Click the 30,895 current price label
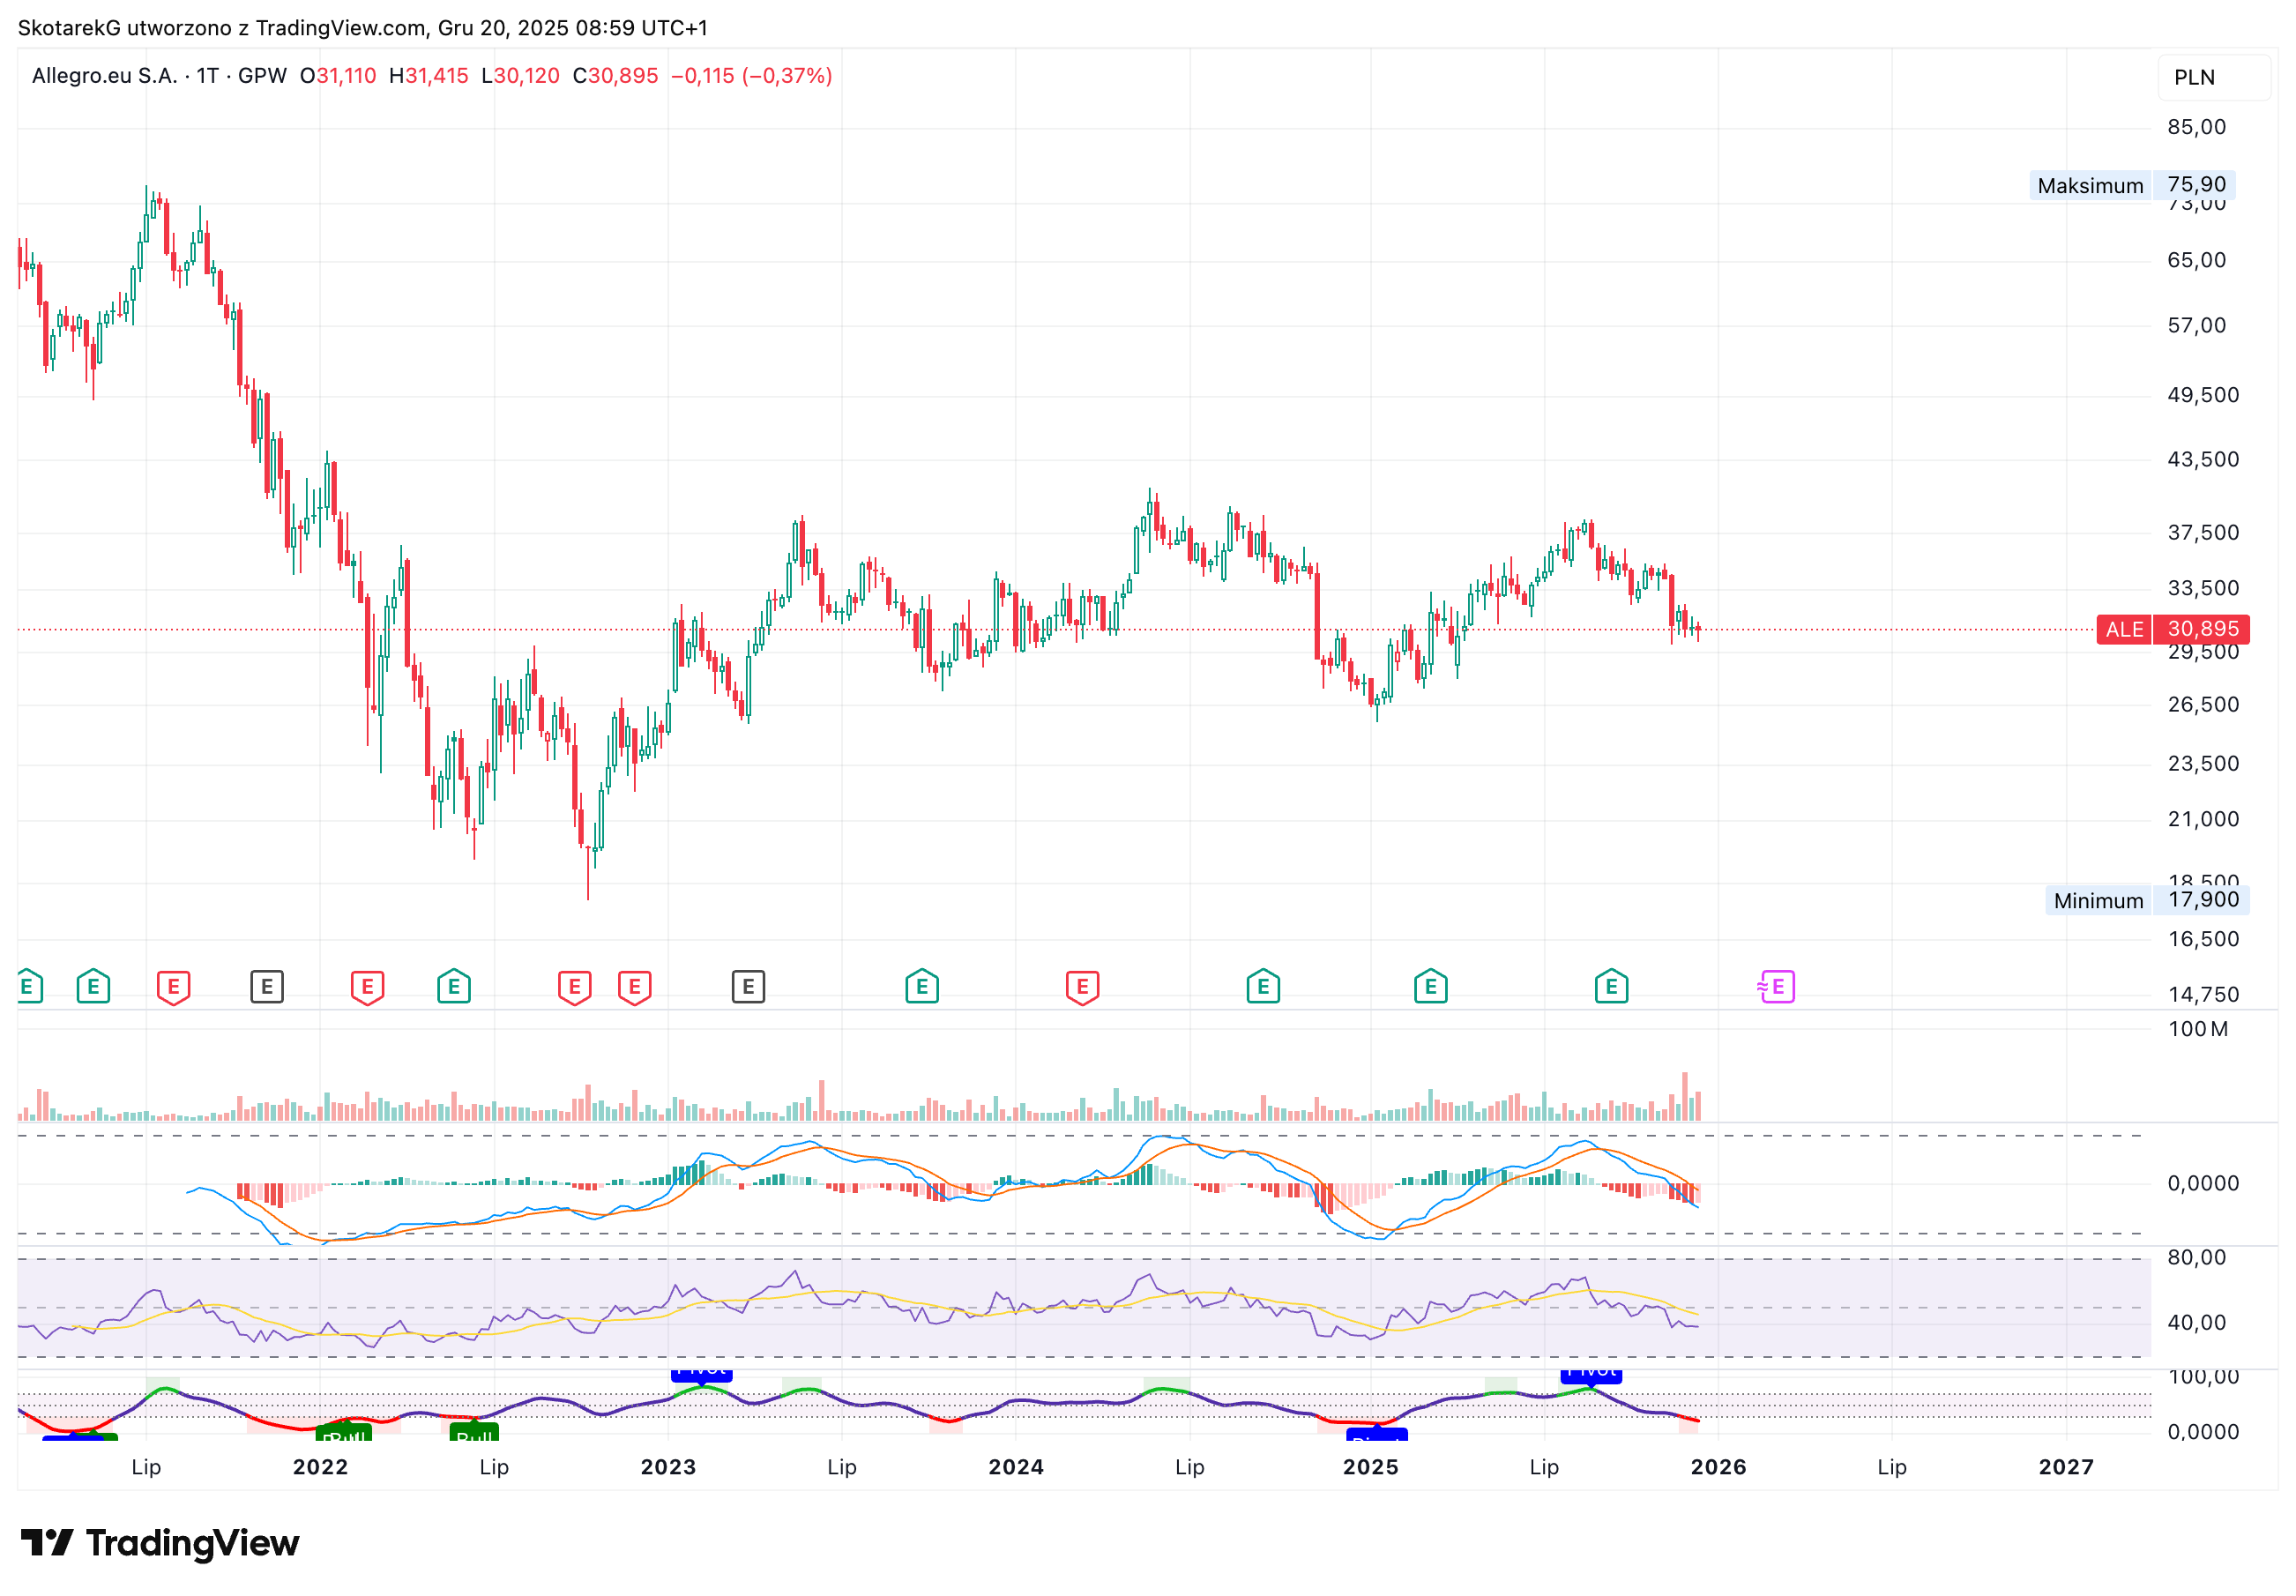 point(2202,629)
